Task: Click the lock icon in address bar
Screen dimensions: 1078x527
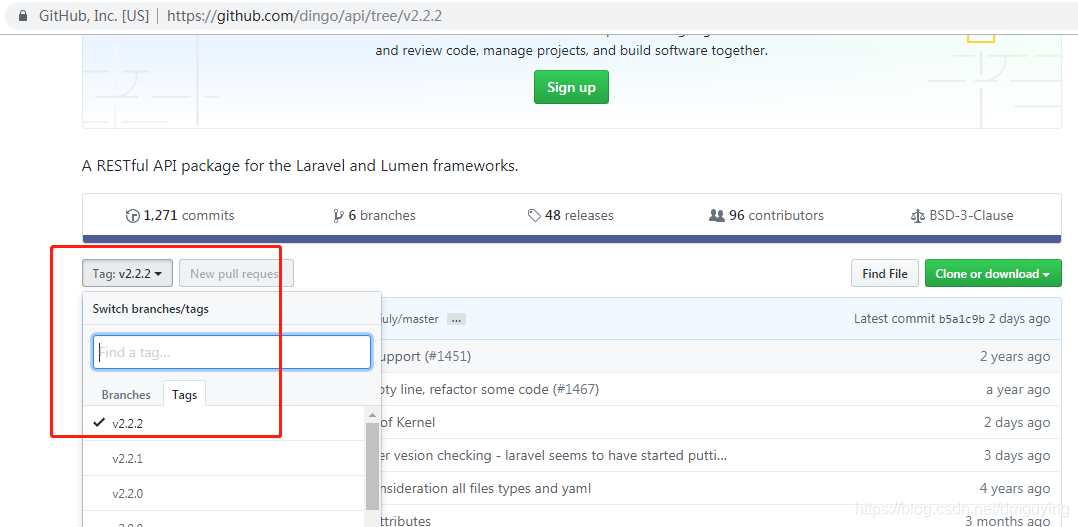Action: pyautogui.click(x=23, y=15)
